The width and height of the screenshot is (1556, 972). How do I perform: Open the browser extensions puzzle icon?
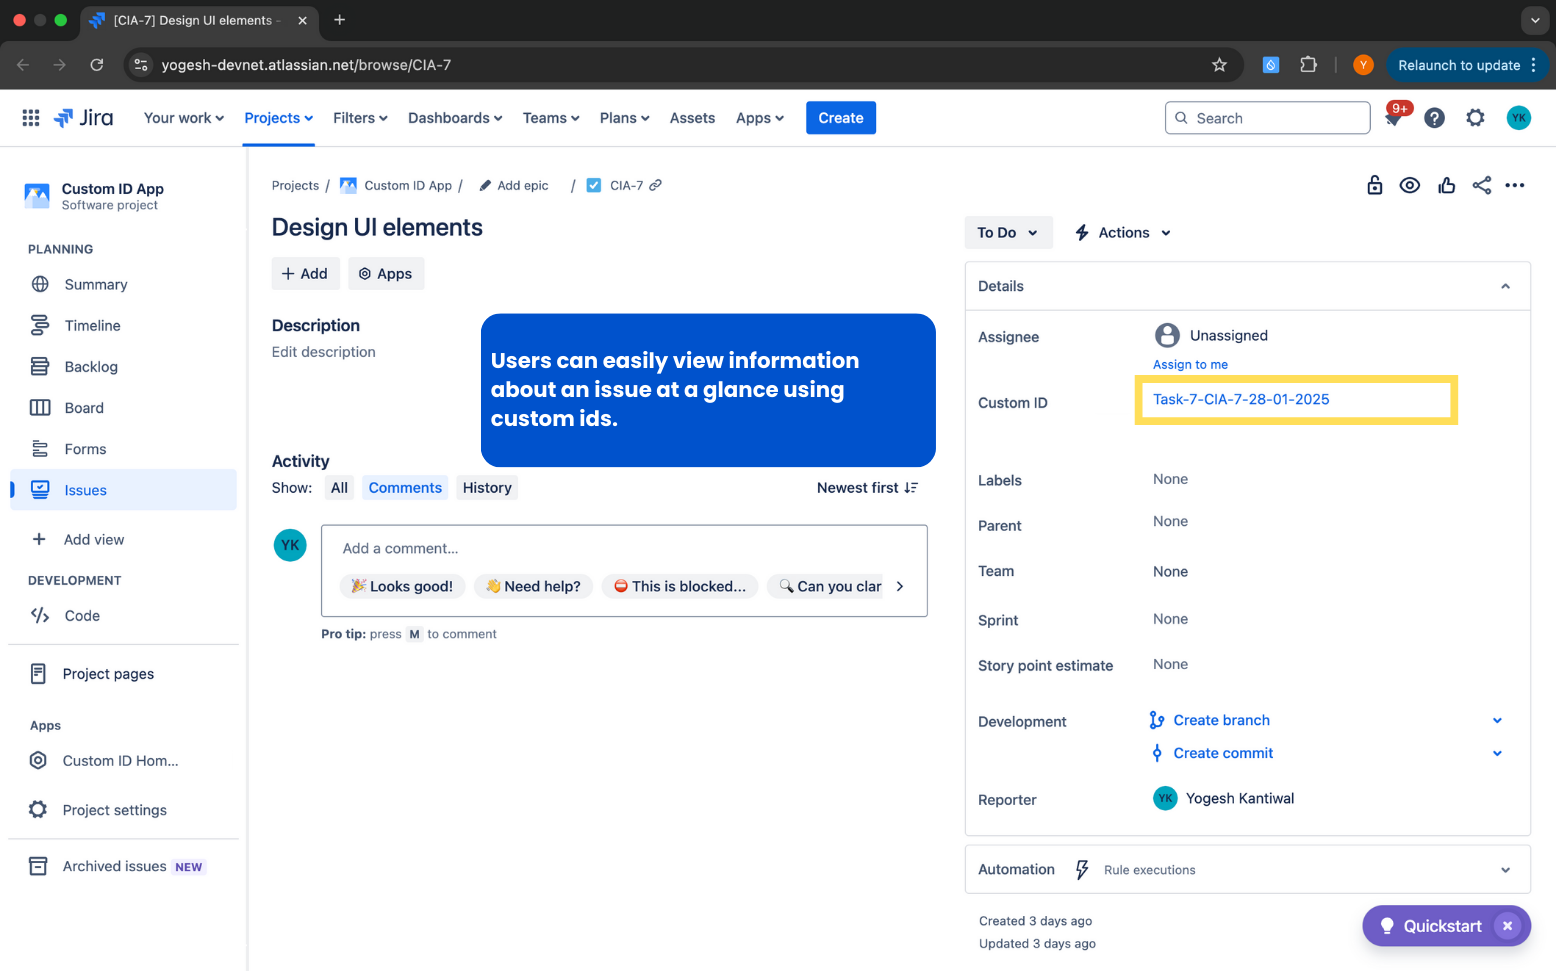click(x=1308, y=65)
